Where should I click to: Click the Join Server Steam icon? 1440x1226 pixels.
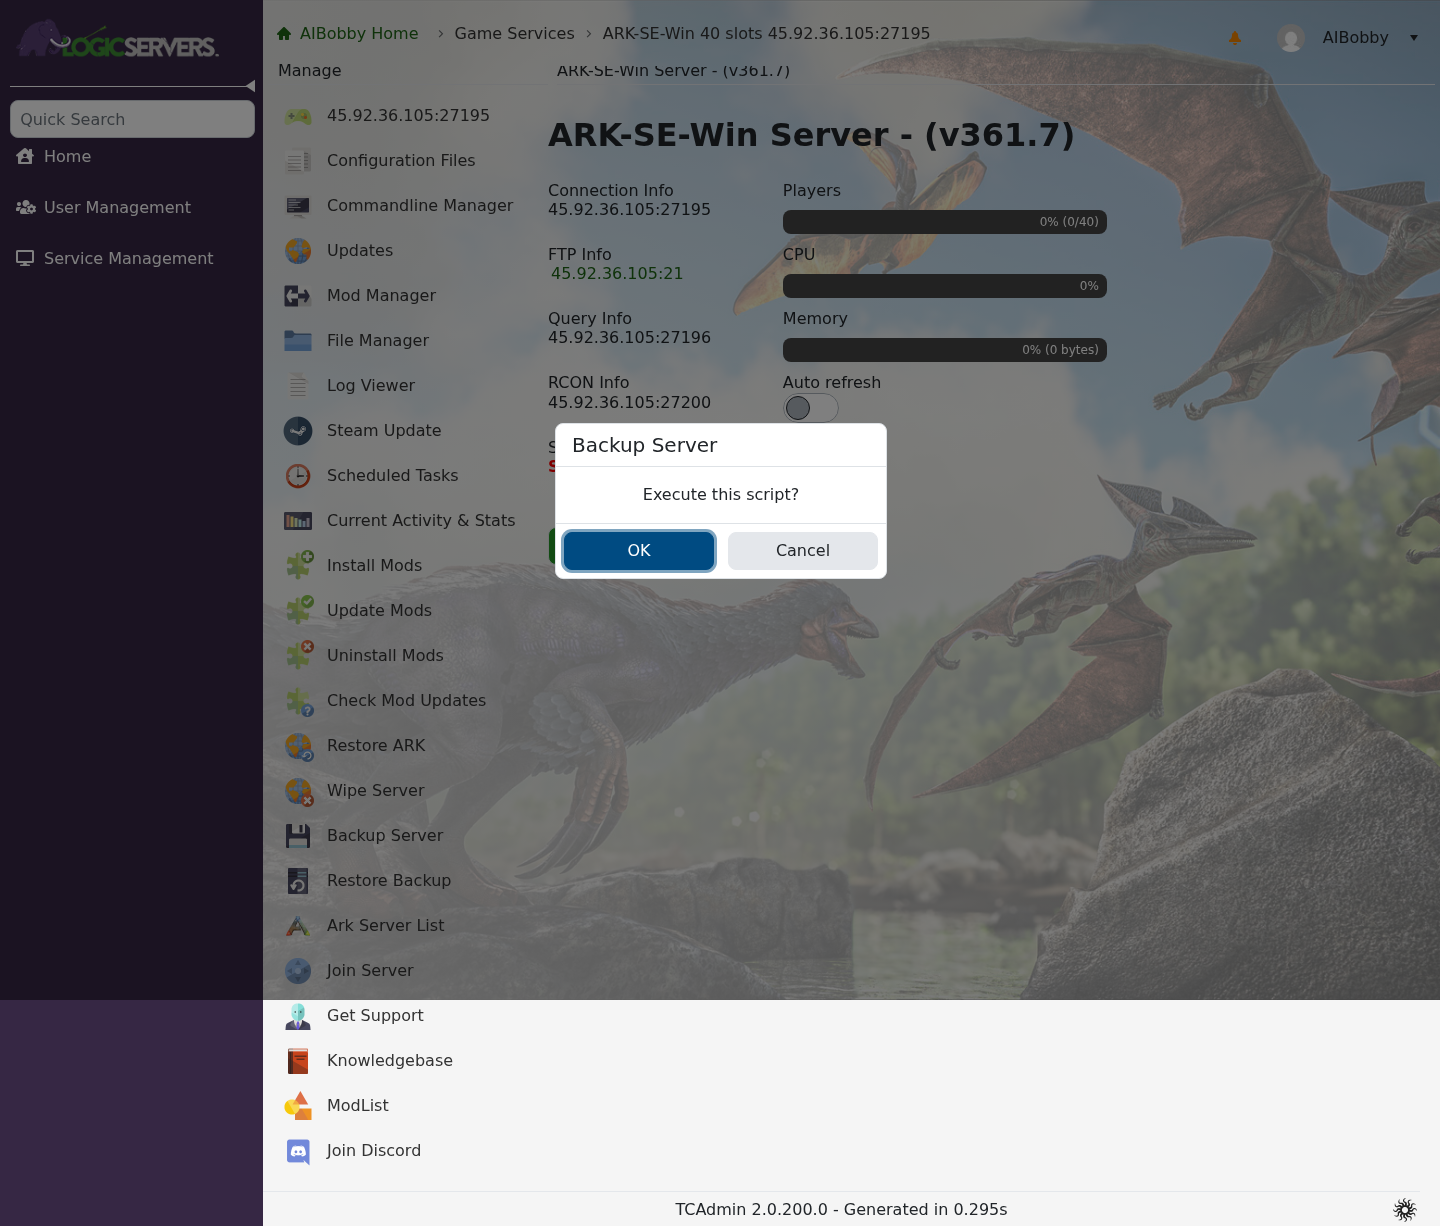click(x=298, y=971)
